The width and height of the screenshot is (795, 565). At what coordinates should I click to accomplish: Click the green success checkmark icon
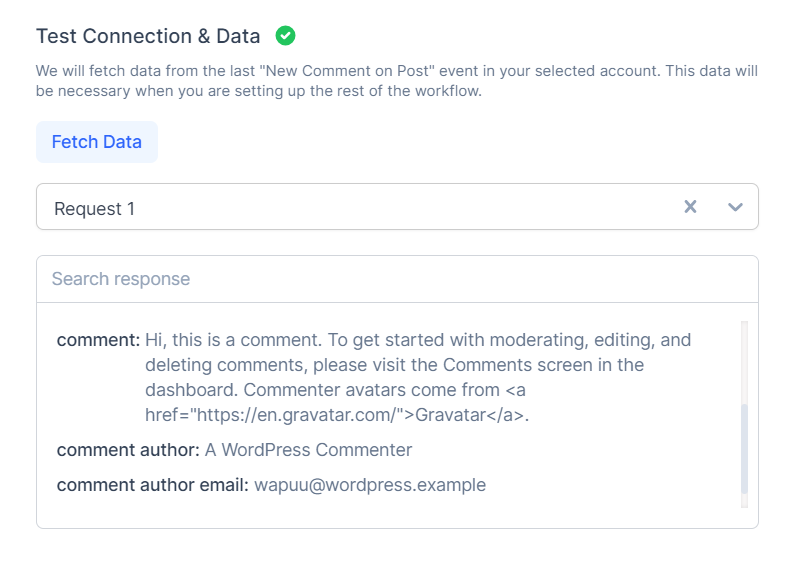coord(286,36)
